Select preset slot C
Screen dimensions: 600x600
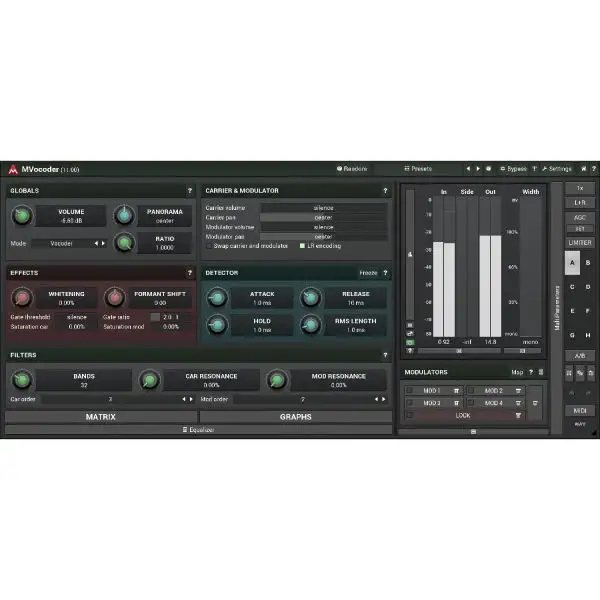[572, 287]
